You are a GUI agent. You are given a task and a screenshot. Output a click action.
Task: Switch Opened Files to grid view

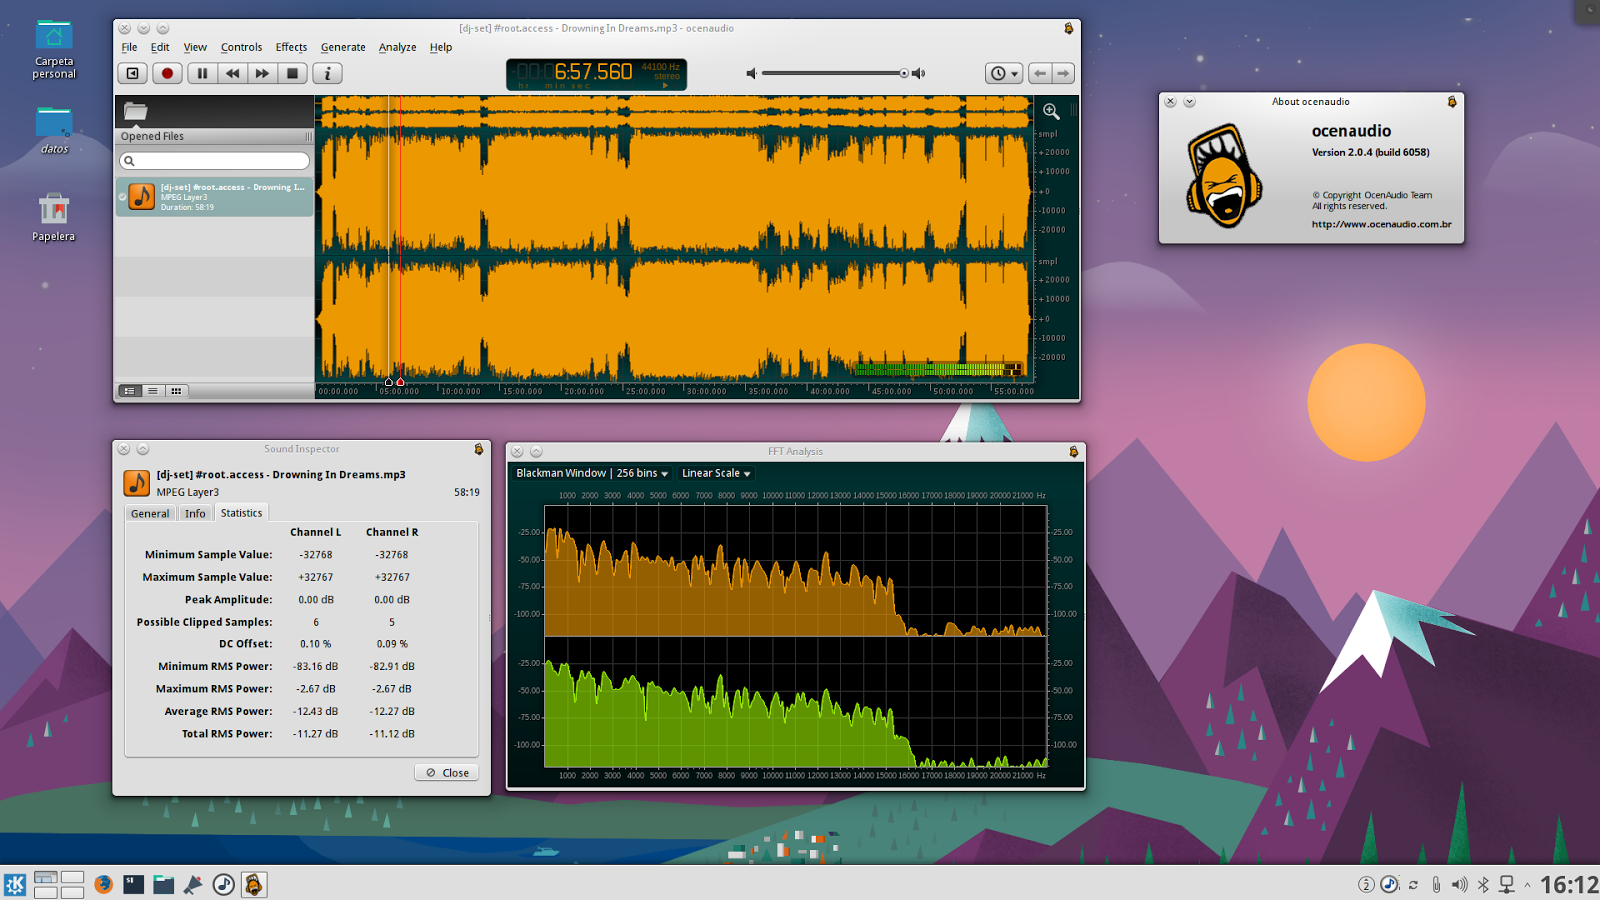pos(177,391)
